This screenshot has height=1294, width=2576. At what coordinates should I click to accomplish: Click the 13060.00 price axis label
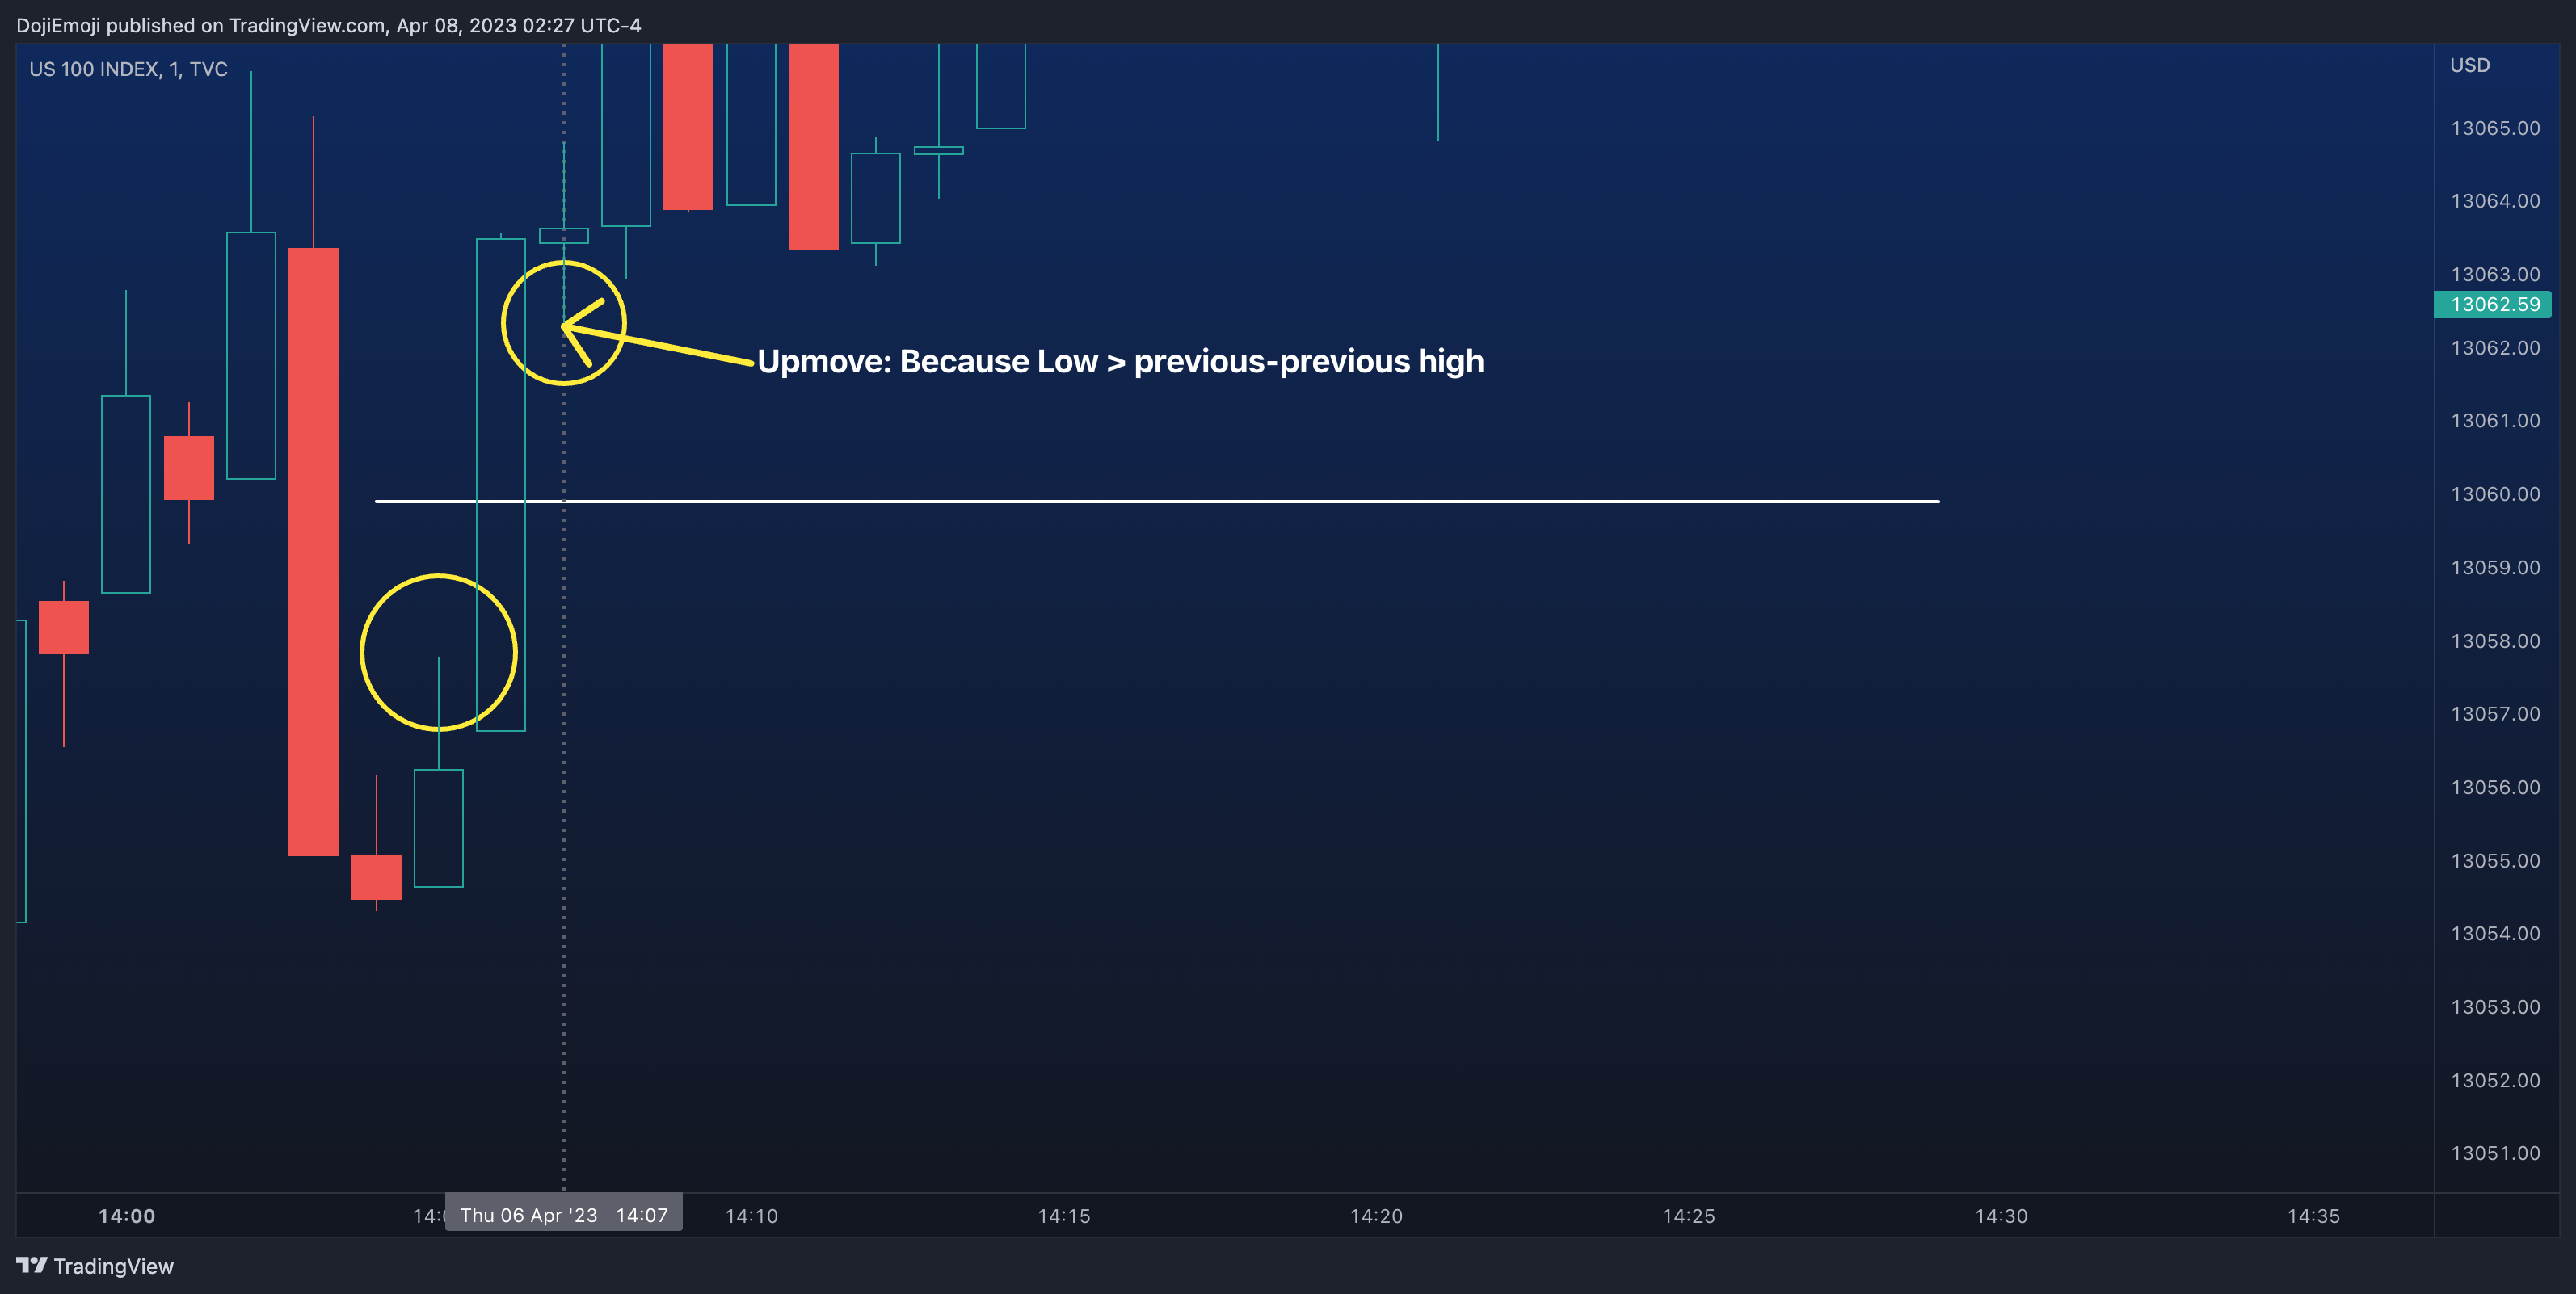[x=2495, y=494]
